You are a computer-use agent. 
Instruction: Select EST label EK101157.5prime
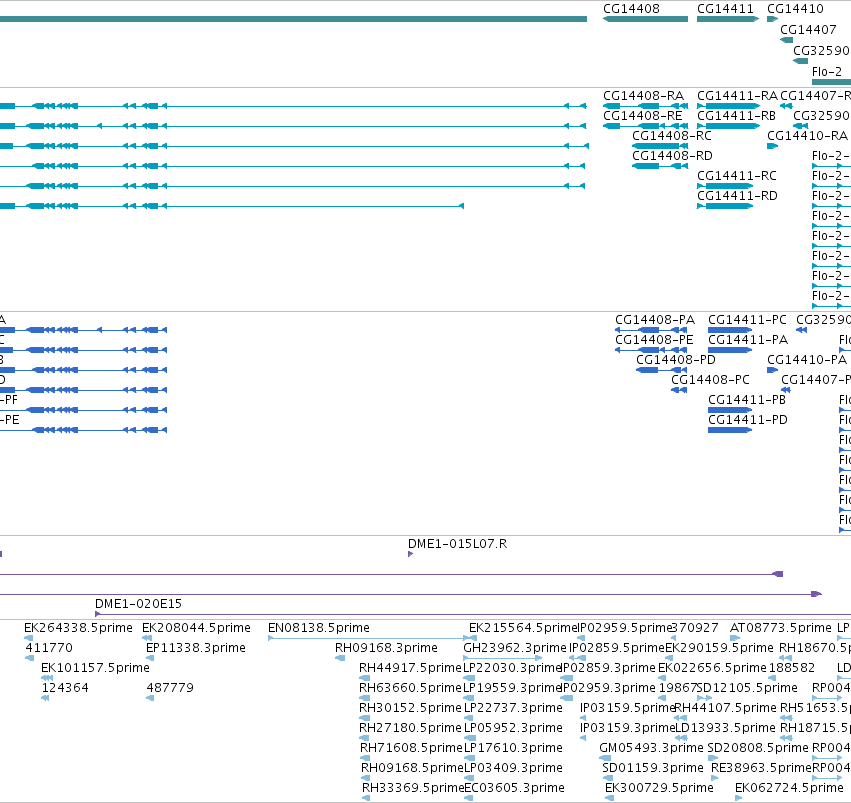pos(96,668)
